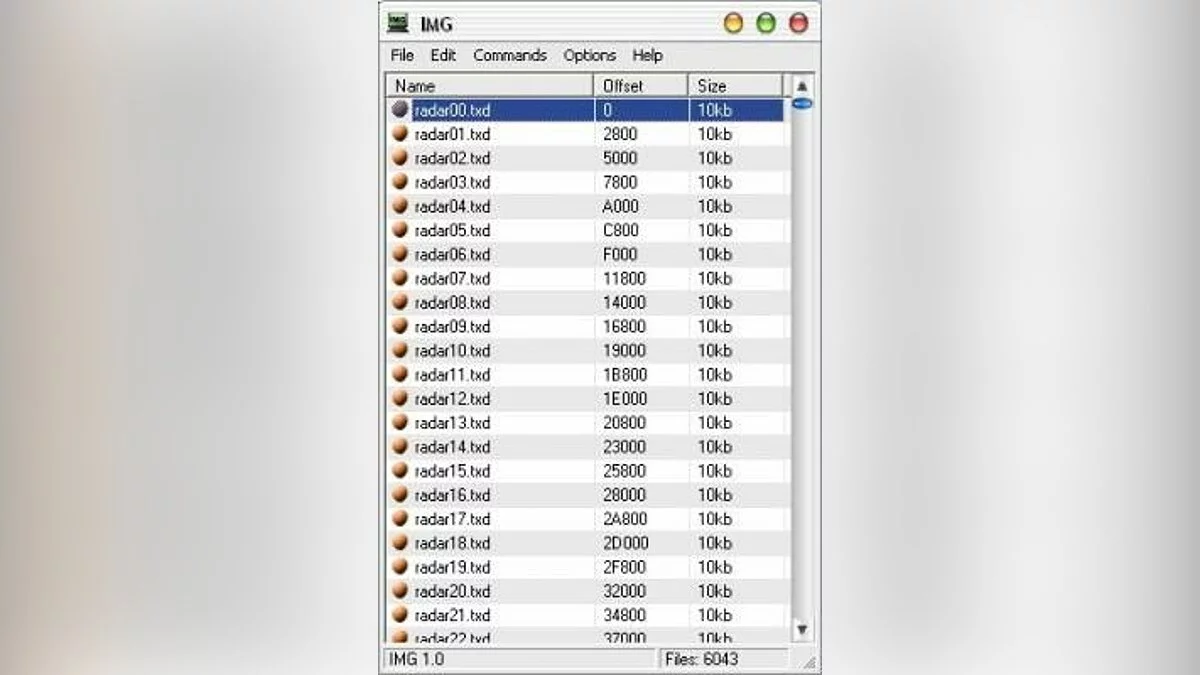Open the Commands menu
1200x675 pixels.
pos(510,55)
